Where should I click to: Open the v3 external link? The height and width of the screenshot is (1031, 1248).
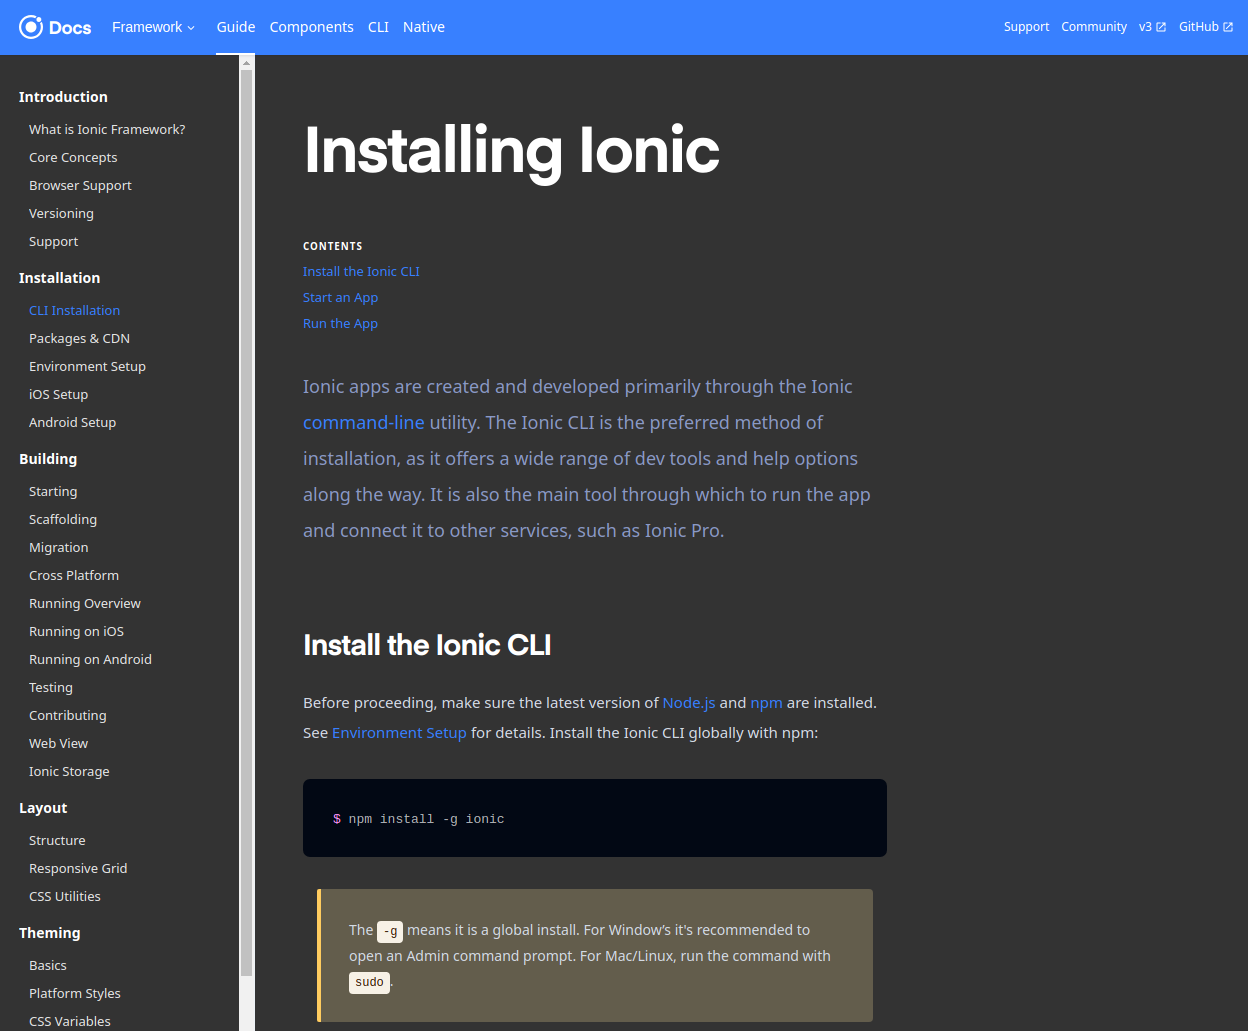tap(1152, 27)
